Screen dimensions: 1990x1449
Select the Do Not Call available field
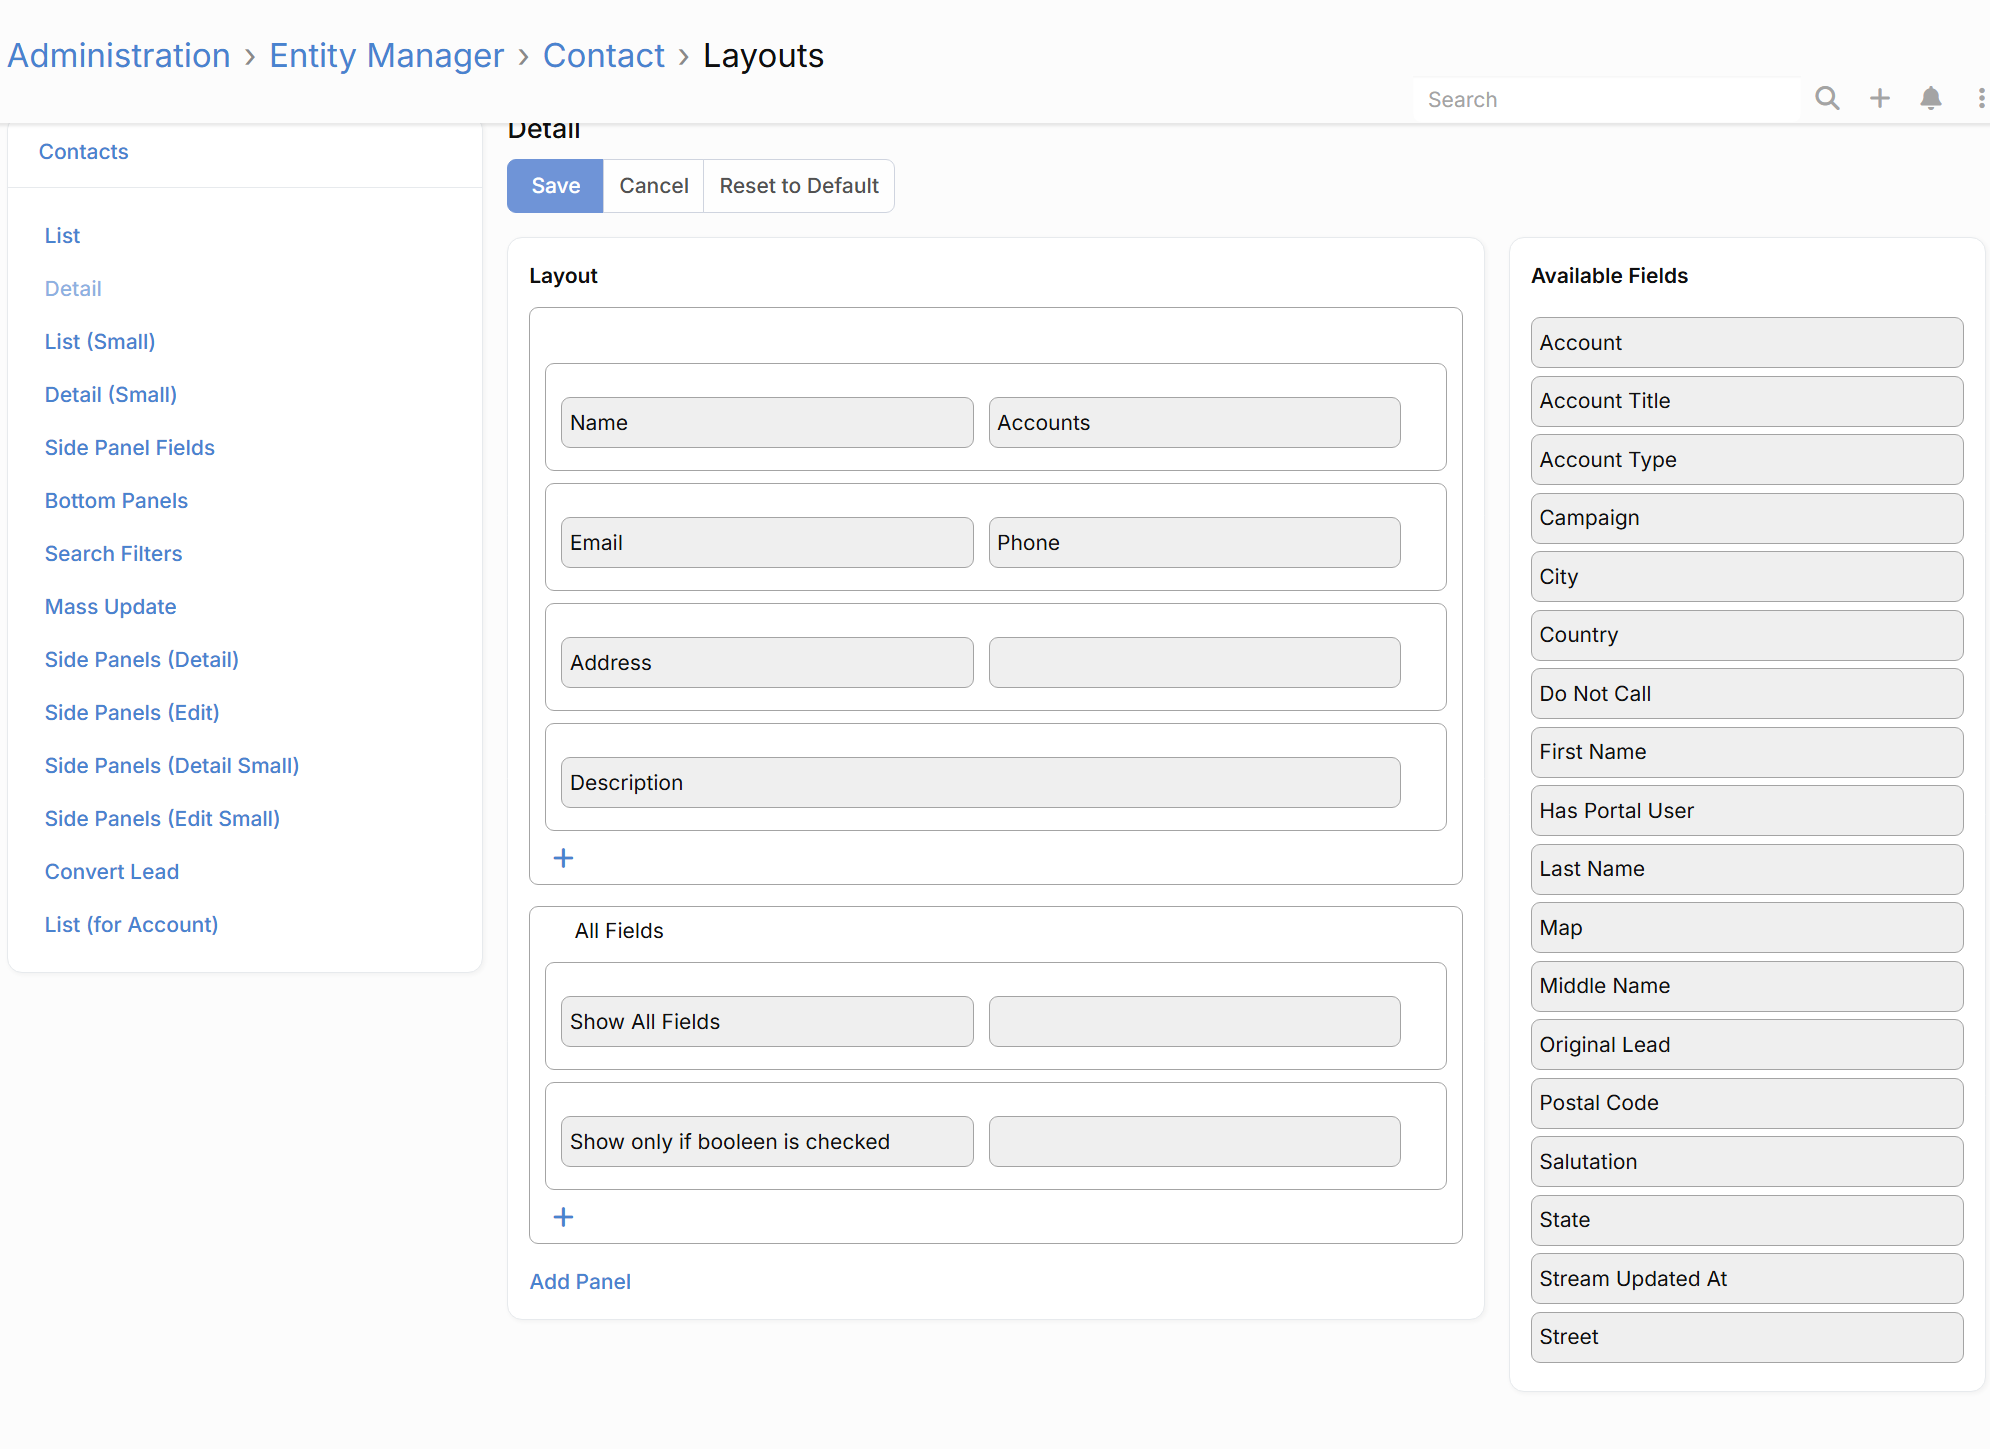point(1746,693)
